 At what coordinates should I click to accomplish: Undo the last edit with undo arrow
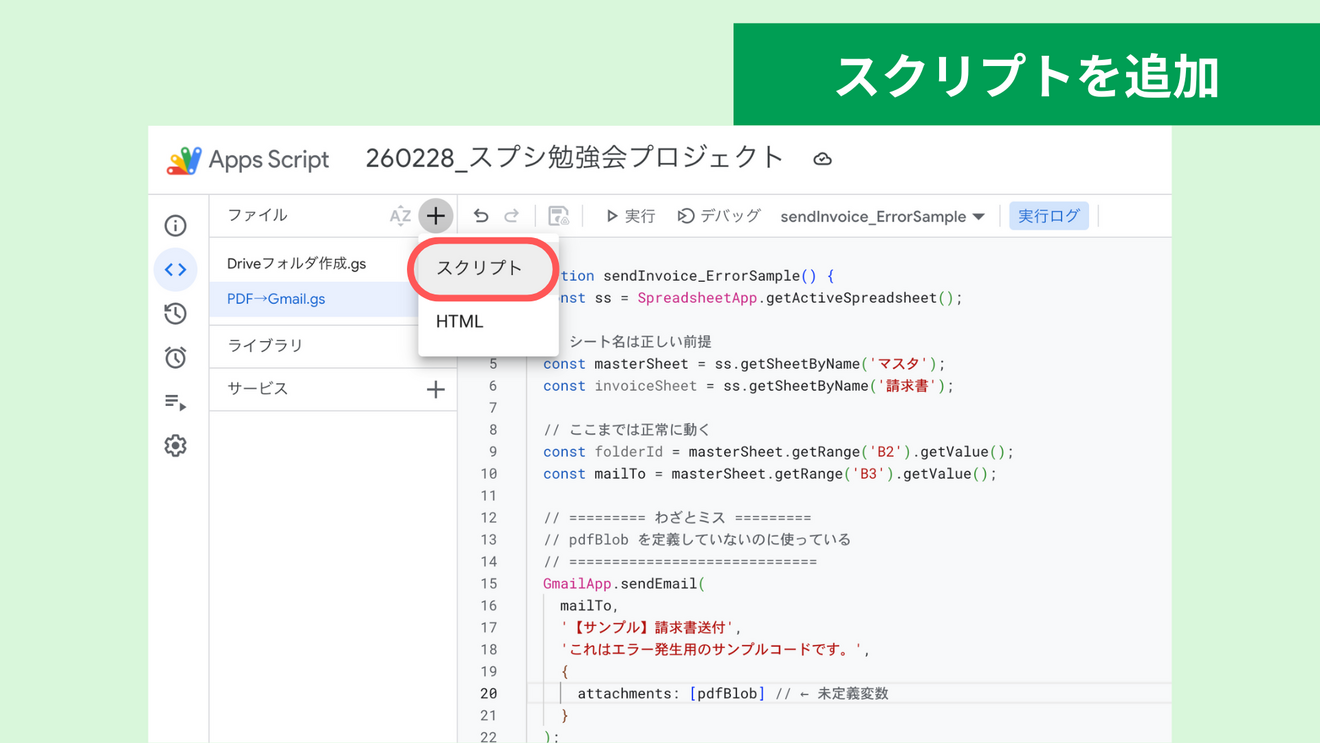[x=481, y=216]
